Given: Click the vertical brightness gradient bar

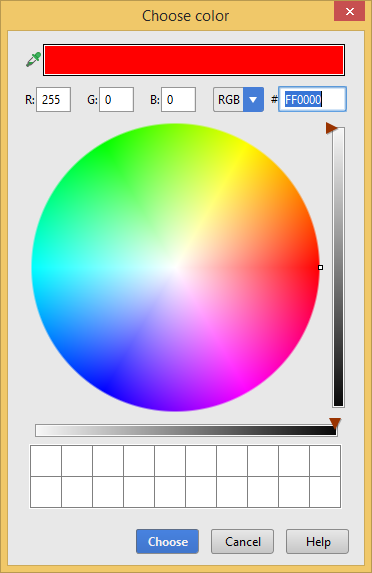Looking at the screenshot, I should [338, 267].
